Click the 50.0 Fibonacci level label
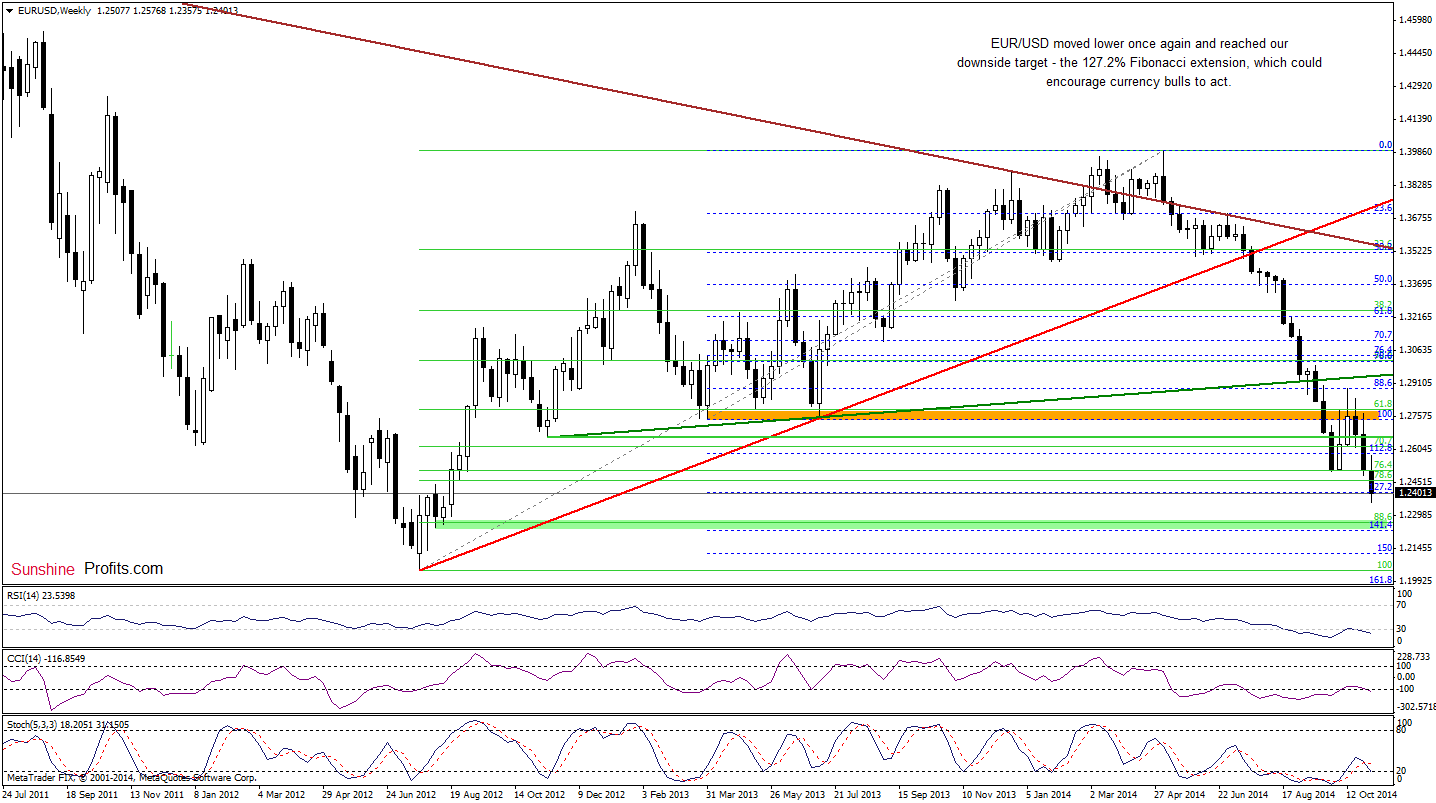The height and width of the screenshot is (803, 1436). click(1384, 279)
